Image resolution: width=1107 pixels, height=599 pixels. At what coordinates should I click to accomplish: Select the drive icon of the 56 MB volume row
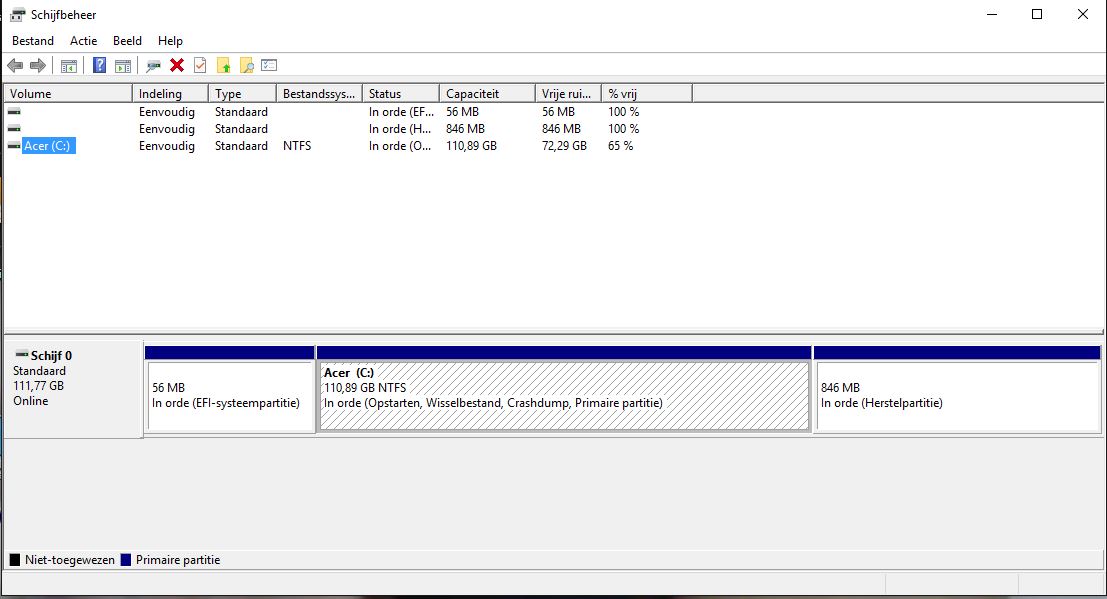coord(14,112)
